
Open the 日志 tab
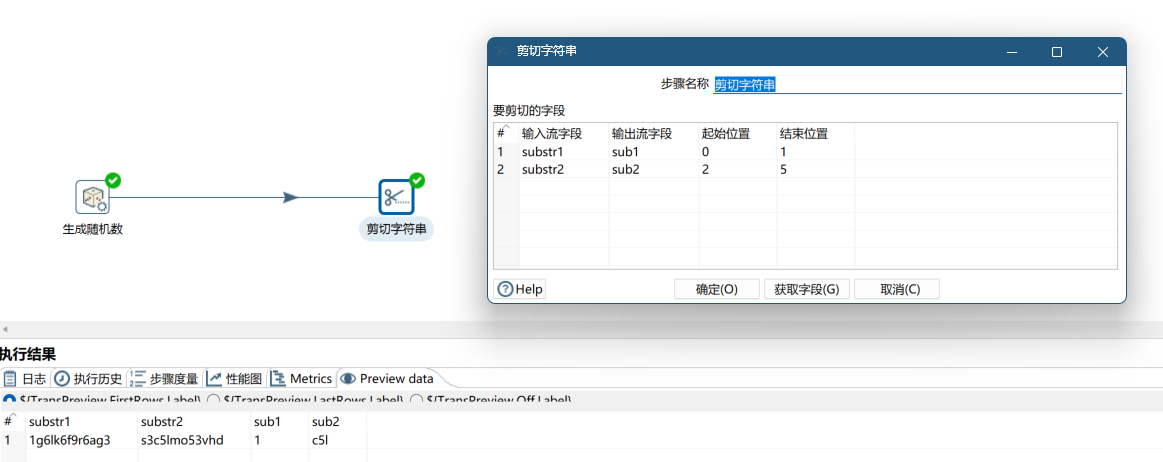[x=25, y=379]
